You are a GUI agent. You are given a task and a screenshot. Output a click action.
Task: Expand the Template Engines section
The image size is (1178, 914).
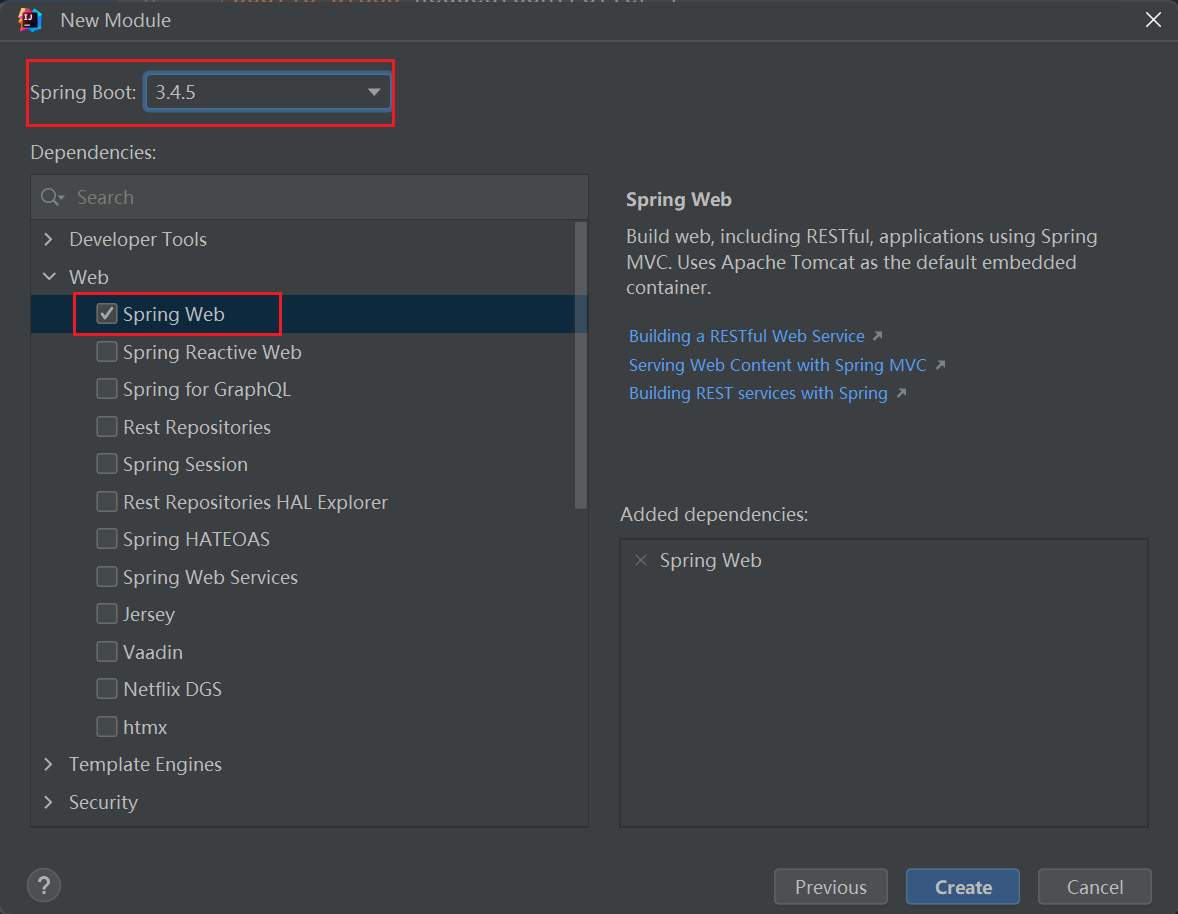(x=47, y=764)
